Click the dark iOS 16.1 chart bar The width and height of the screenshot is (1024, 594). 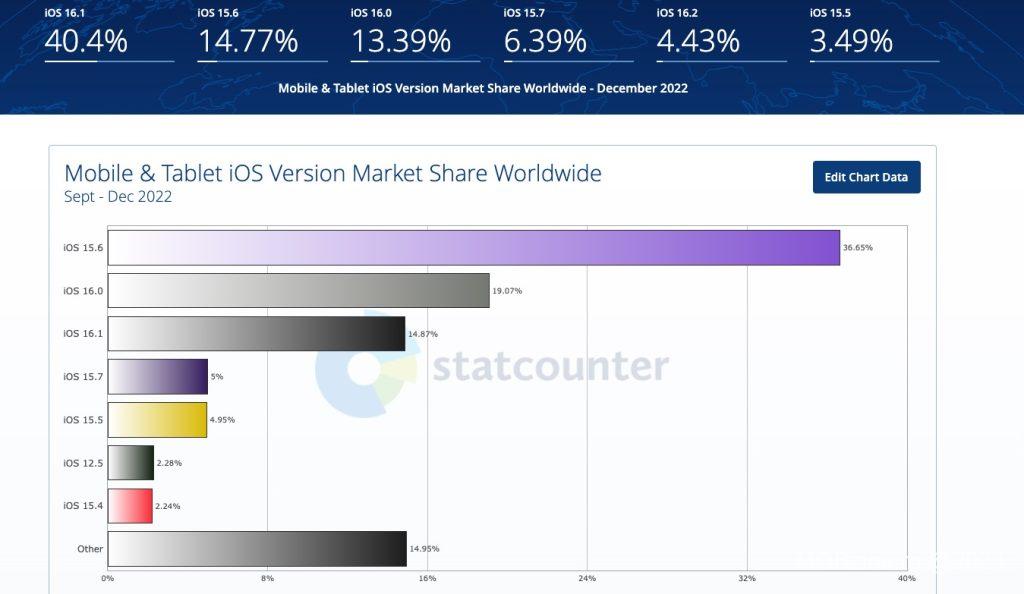(x=256, y=334)
